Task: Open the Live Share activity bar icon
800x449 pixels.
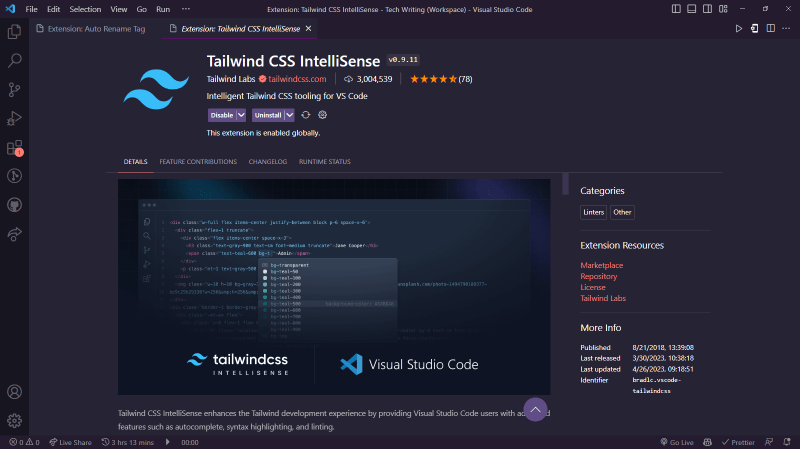Action: [x=14, y=234]
